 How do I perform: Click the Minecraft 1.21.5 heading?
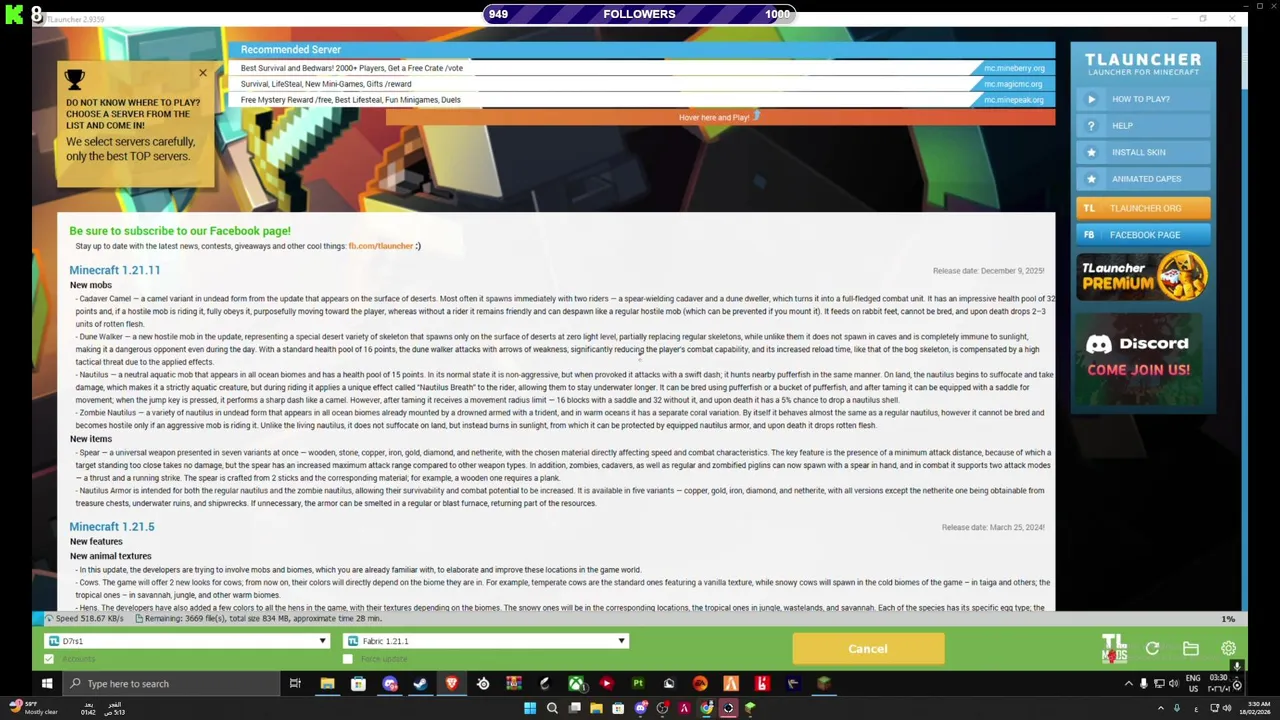point(112,527)
